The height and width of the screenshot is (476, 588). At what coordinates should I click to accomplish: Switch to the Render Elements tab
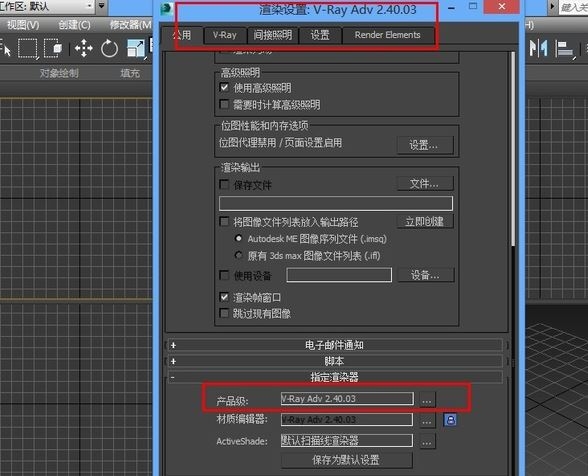click(x=387, y=35)
